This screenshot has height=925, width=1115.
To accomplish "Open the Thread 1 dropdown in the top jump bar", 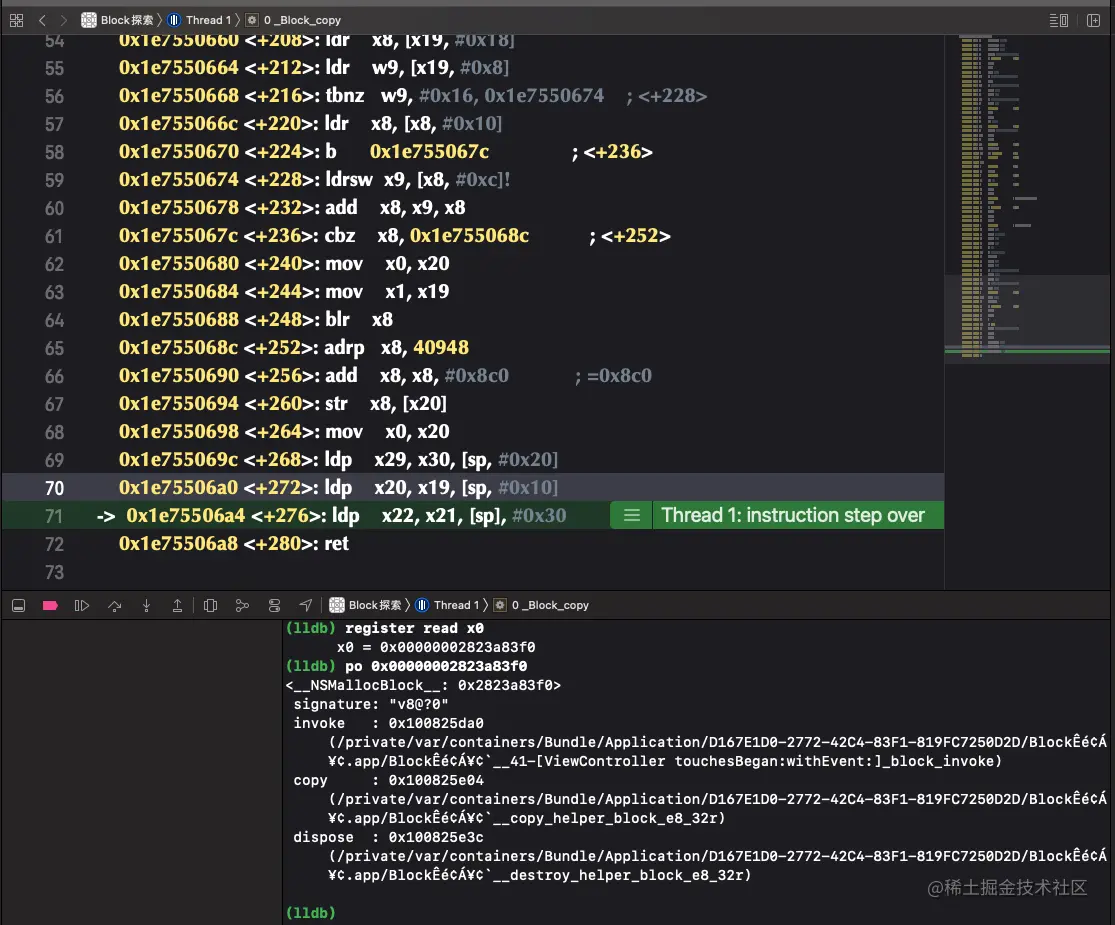I will click(x=200, y=20).
